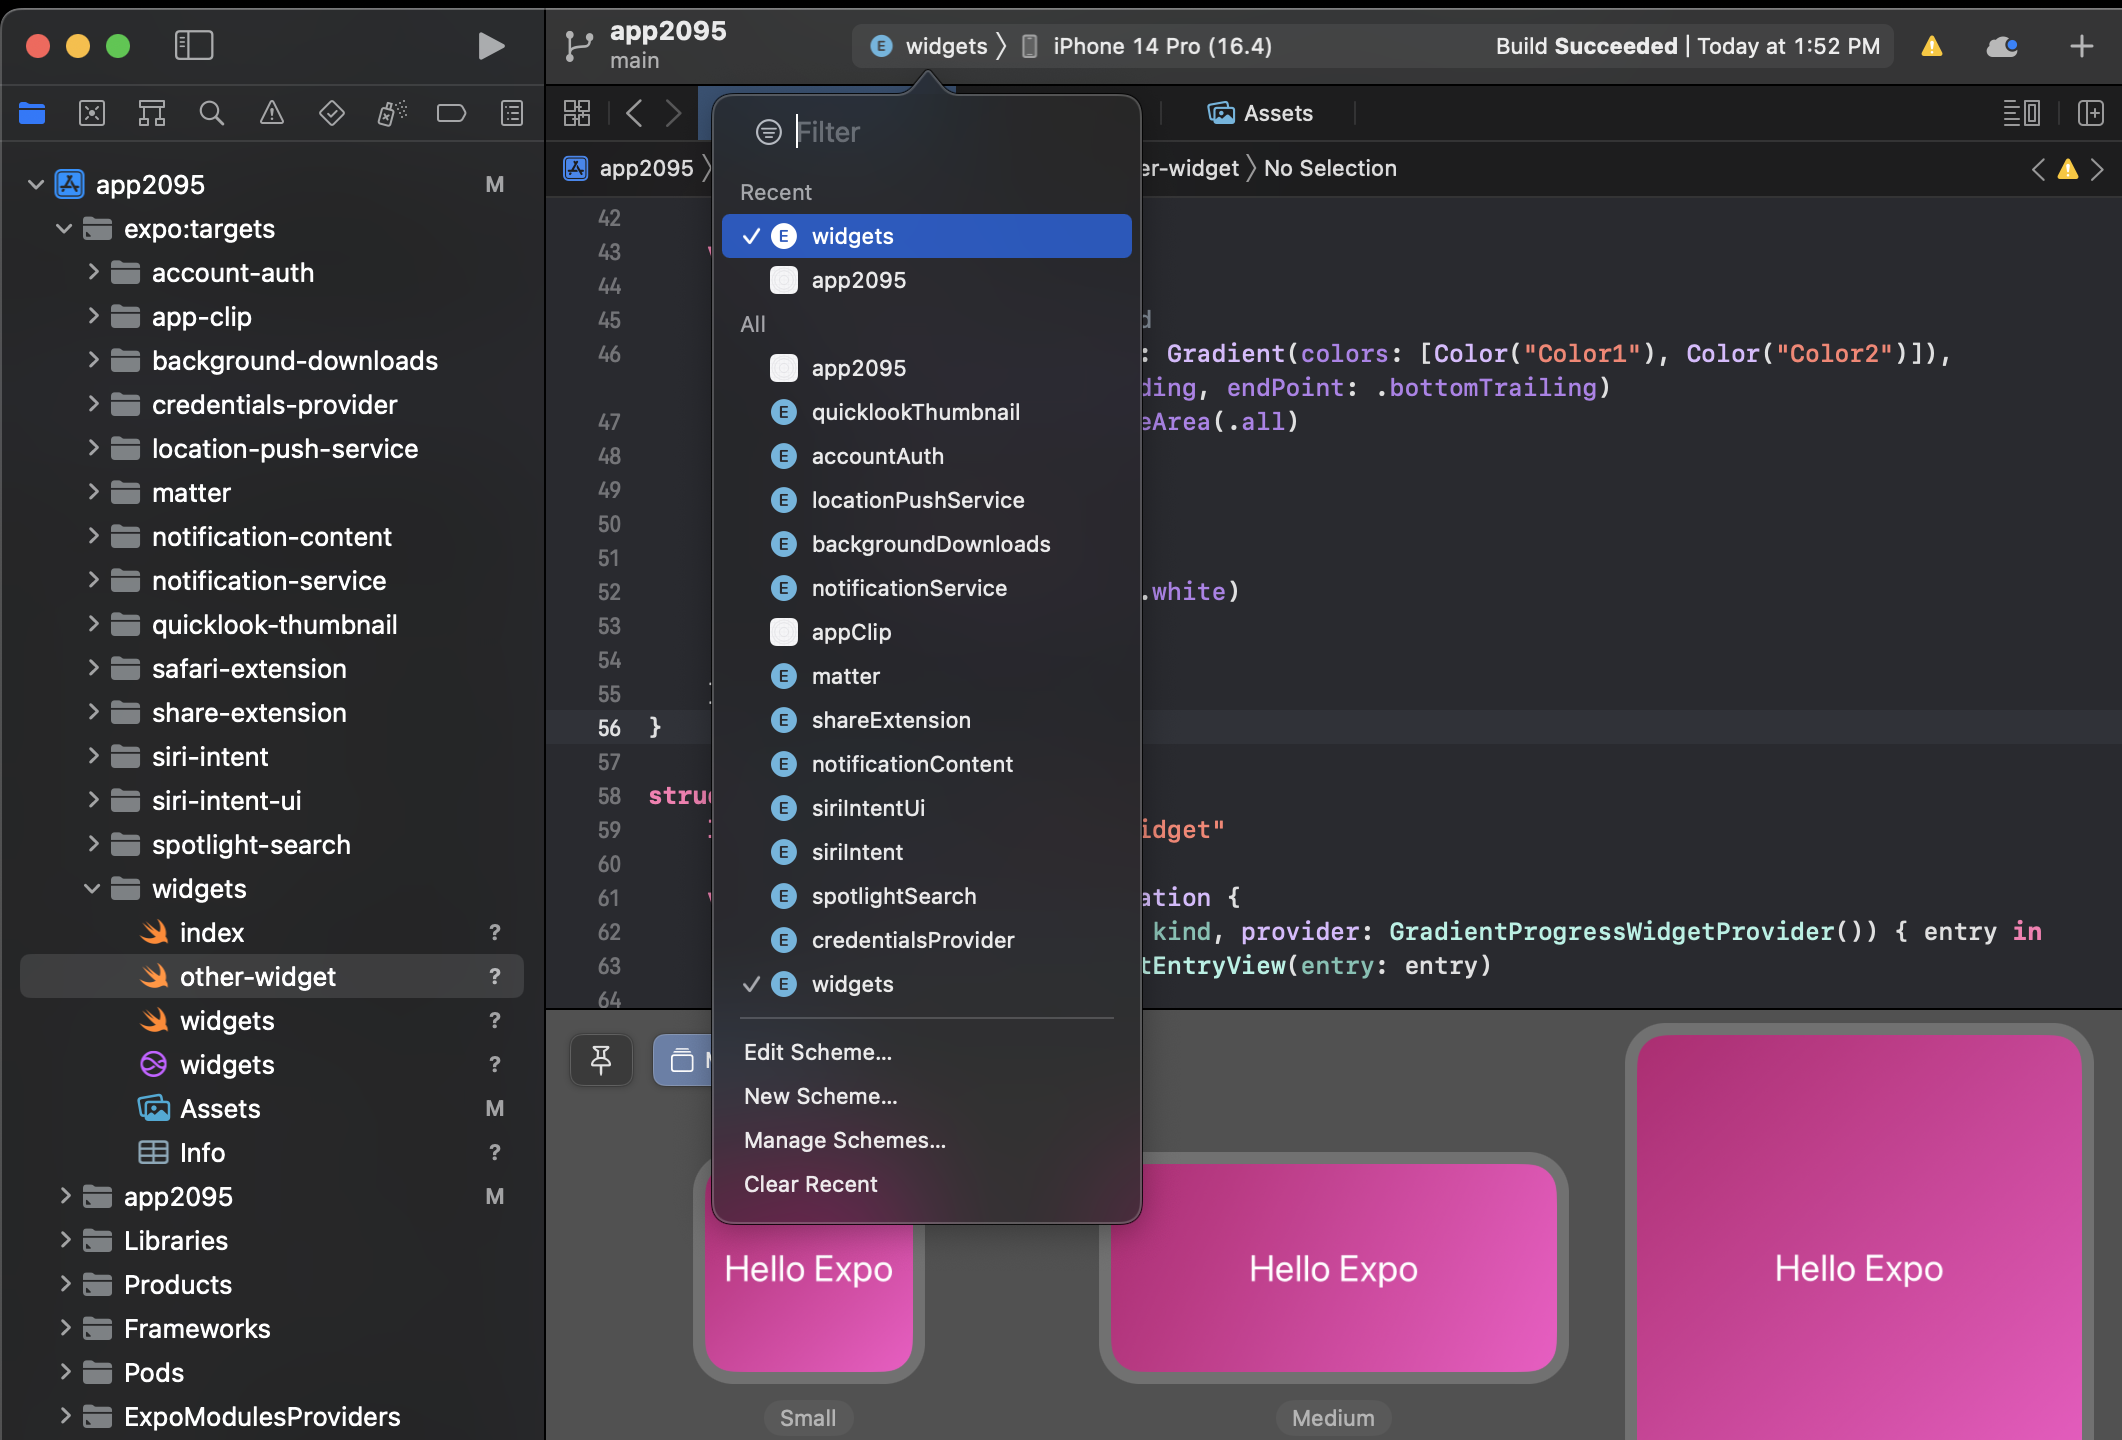
Task: Toggle the Navigator sidebar visibility
Action: [194, 46]
